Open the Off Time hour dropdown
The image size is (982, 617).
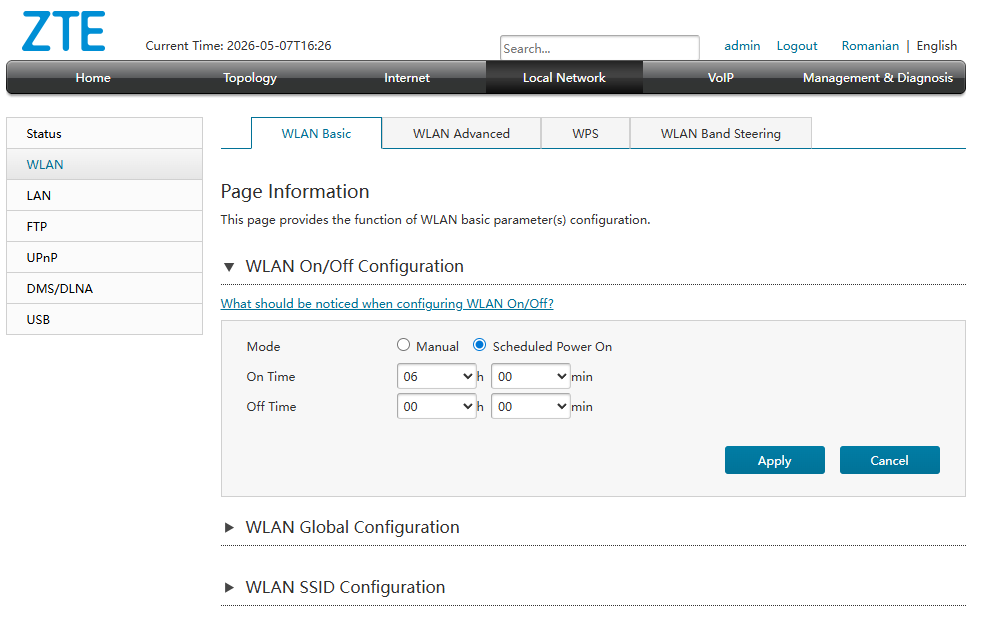[437, 407]
